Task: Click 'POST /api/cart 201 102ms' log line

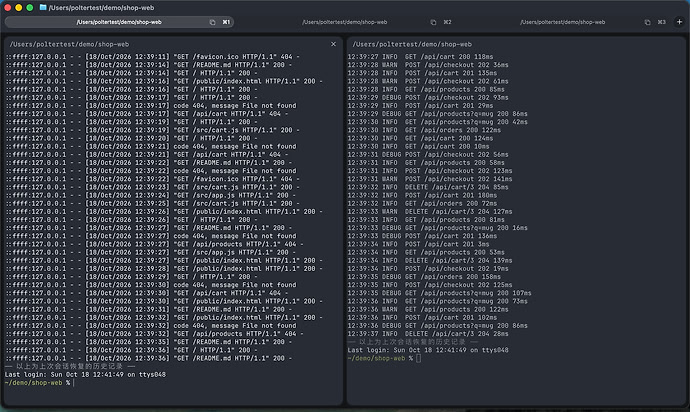Action: pos(422,317)
